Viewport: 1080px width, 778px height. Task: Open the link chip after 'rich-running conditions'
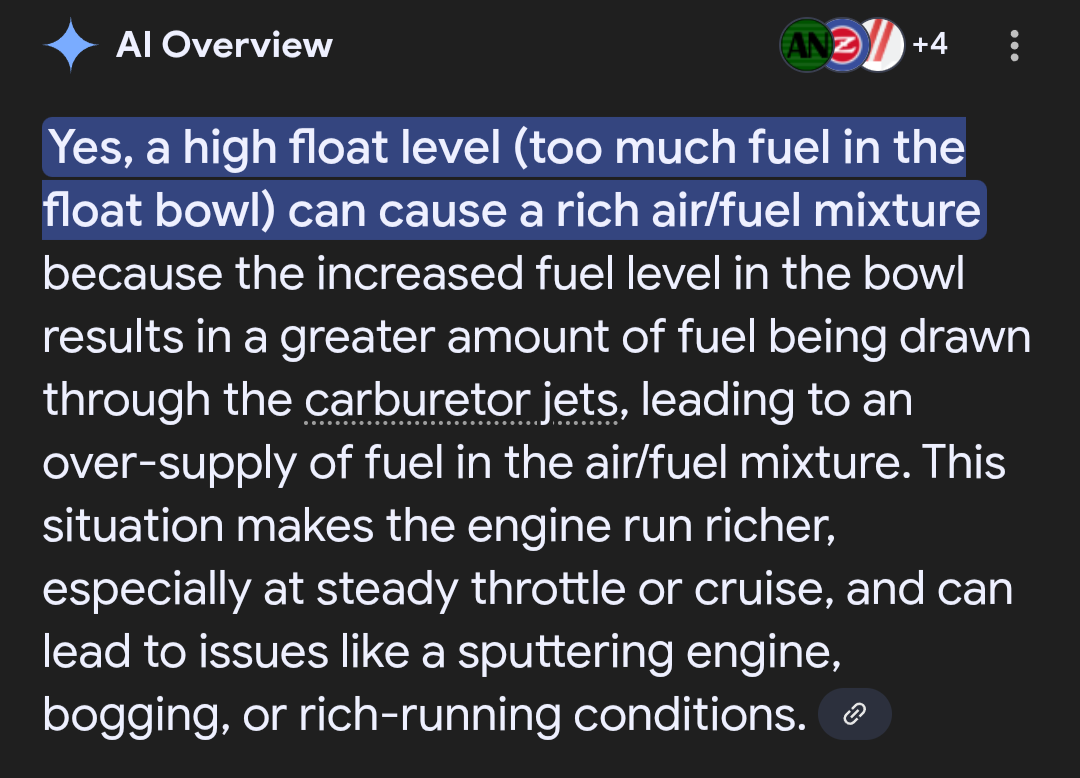(x=854, y=714)
